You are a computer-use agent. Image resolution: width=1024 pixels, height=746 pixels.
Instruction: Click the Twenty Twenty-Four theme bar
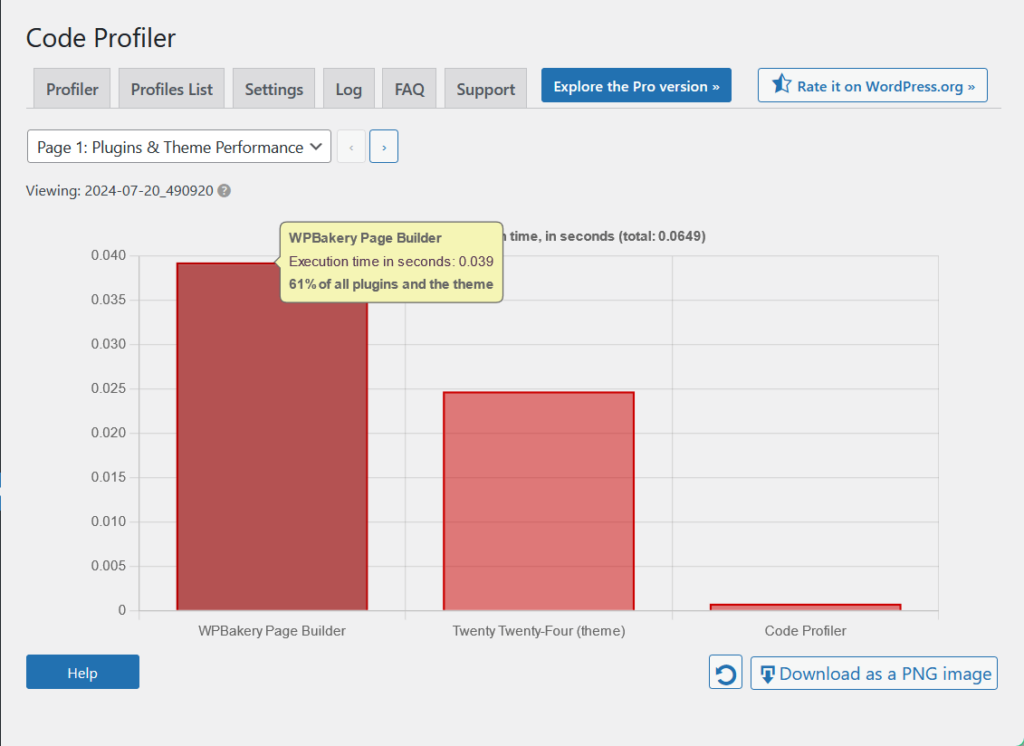tap(539, 502)
